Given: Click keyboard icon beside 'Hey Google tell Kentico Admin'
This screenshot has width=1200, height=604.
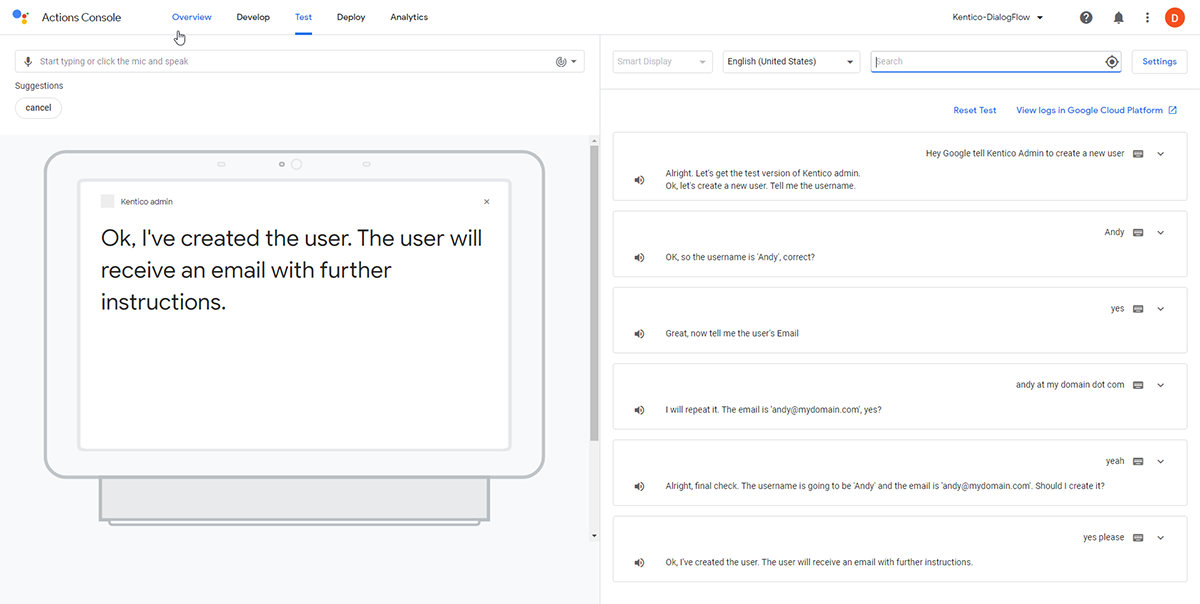Looking at the screenshot, I should [x=1138, y=154].
